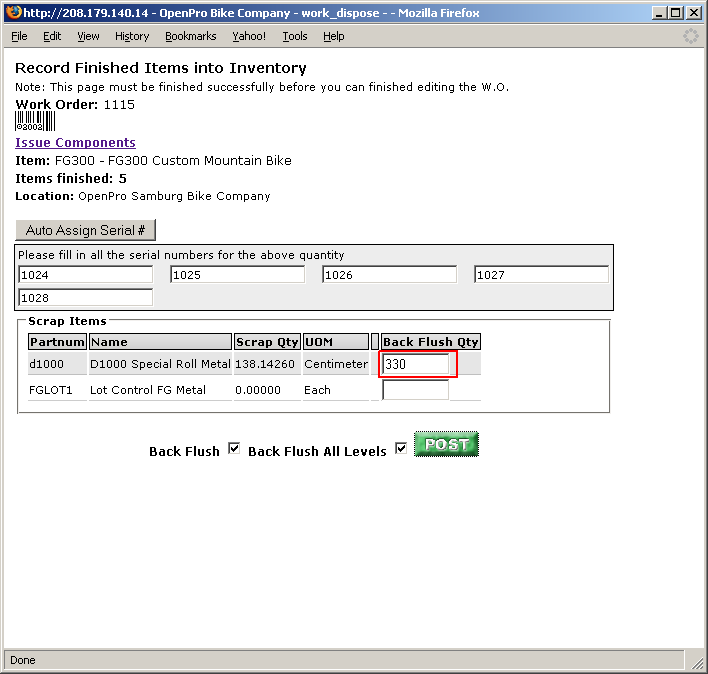Click the serial number field showing 1028
The width and height of the screenshot is (708, 674).
coord(85,298)
